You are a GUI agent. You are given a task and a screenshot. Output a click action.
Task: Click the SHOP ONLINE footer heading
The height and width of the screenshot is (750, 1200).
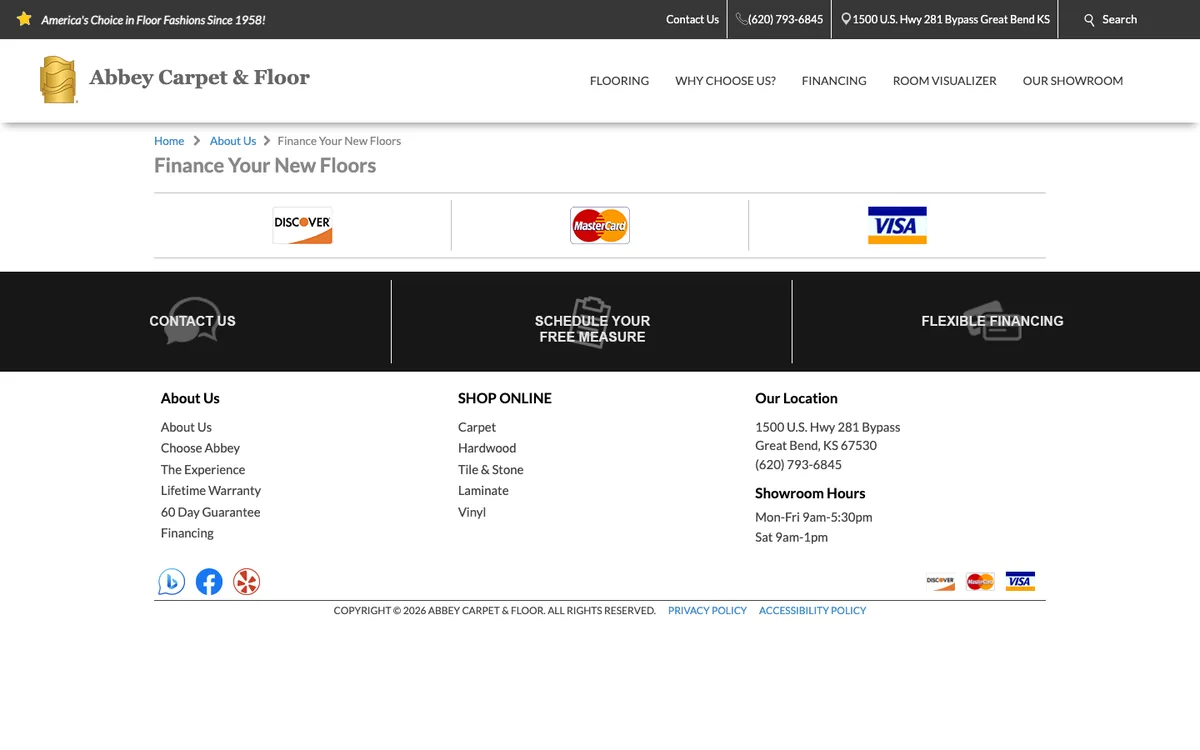tap(505, 398)
